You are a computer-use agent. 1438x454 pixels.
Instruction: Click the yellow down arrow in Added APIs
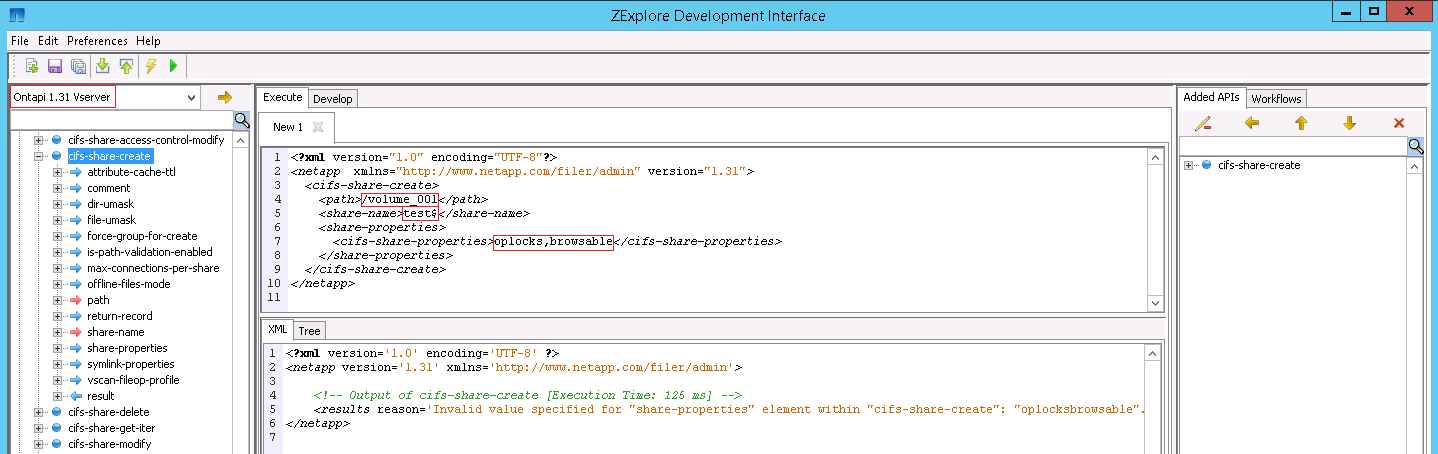click(x=1349, y=123)
